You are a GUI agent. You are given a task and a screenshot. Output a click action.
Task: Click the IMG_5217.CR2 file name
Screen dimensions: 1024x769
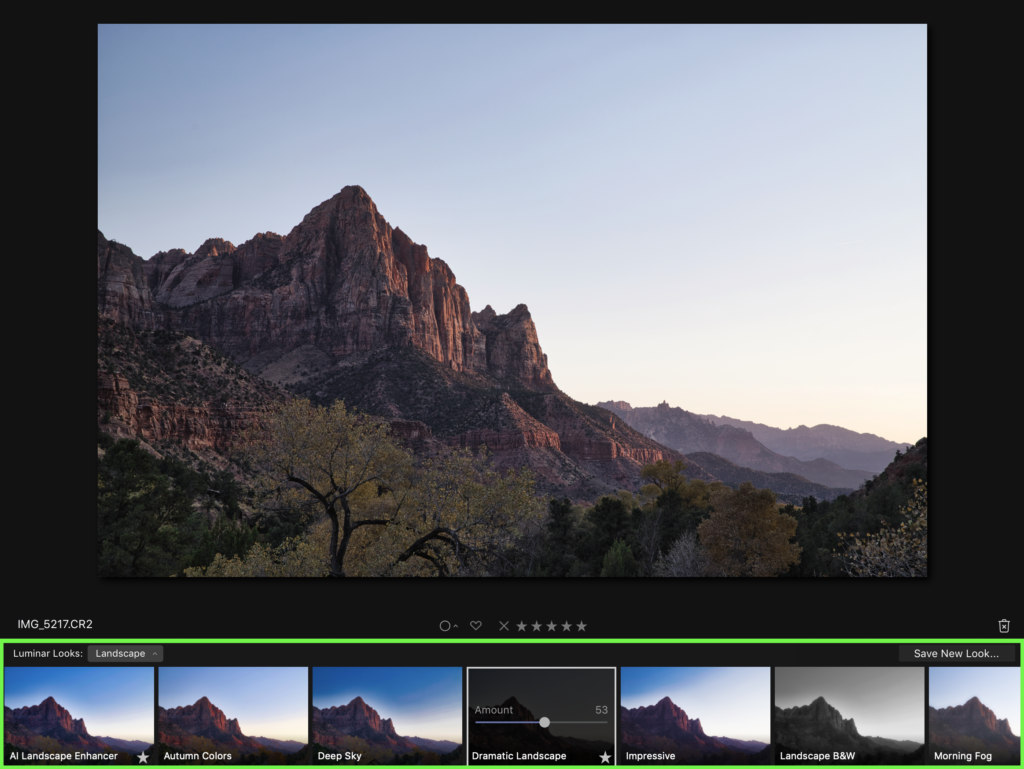click(55, 624)
